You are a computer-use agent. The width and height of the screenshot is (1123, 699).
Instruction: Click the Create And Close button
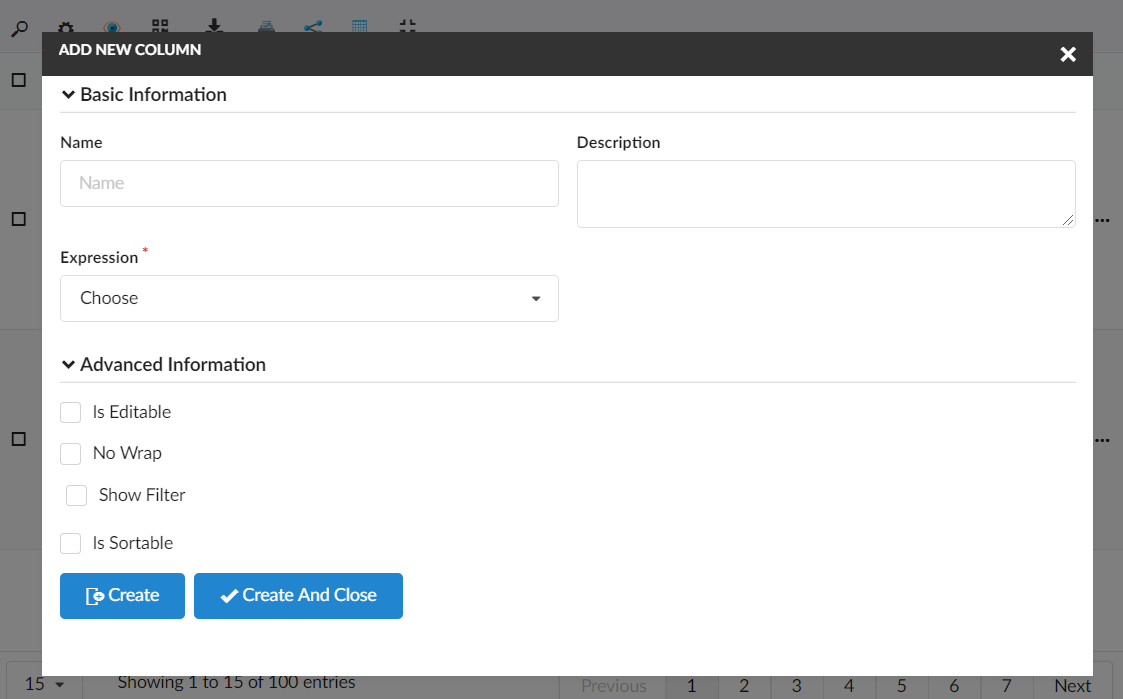298,596
